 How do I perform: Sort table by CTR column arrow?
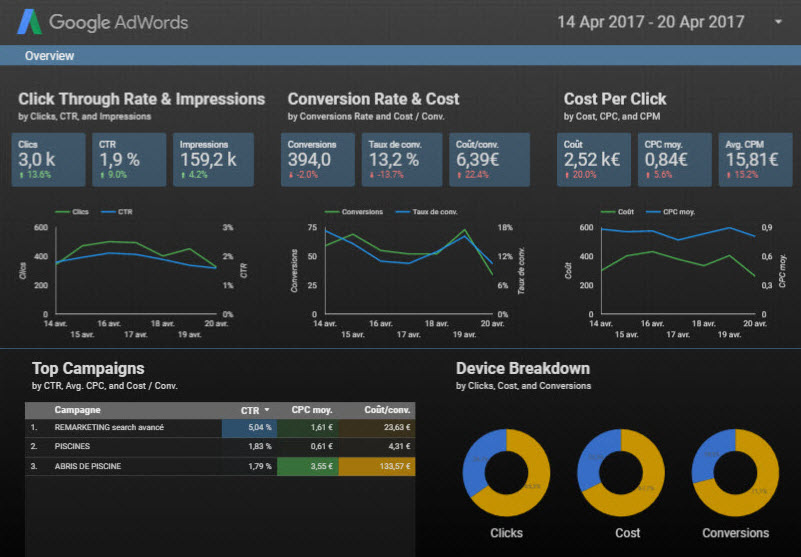(x=267, y=410)
